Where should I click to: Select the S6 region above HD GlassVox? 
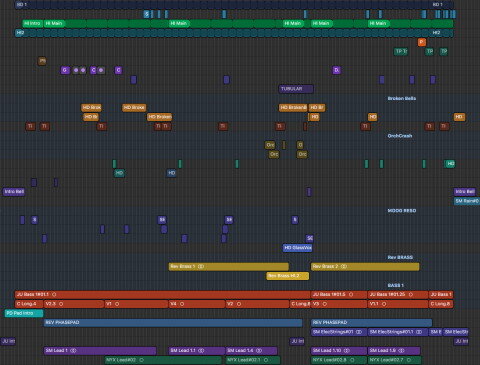click(310, 238)
